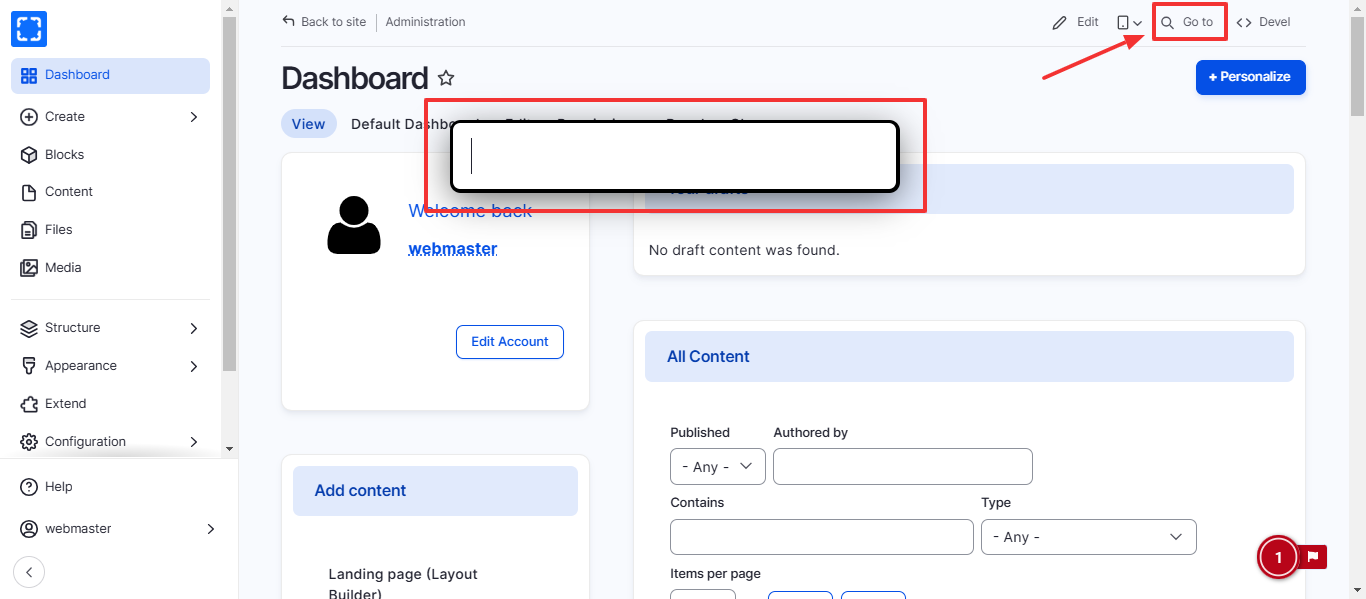Click the Edit Account button
The image size is (1366, 599).
click(x=509, y=342)
